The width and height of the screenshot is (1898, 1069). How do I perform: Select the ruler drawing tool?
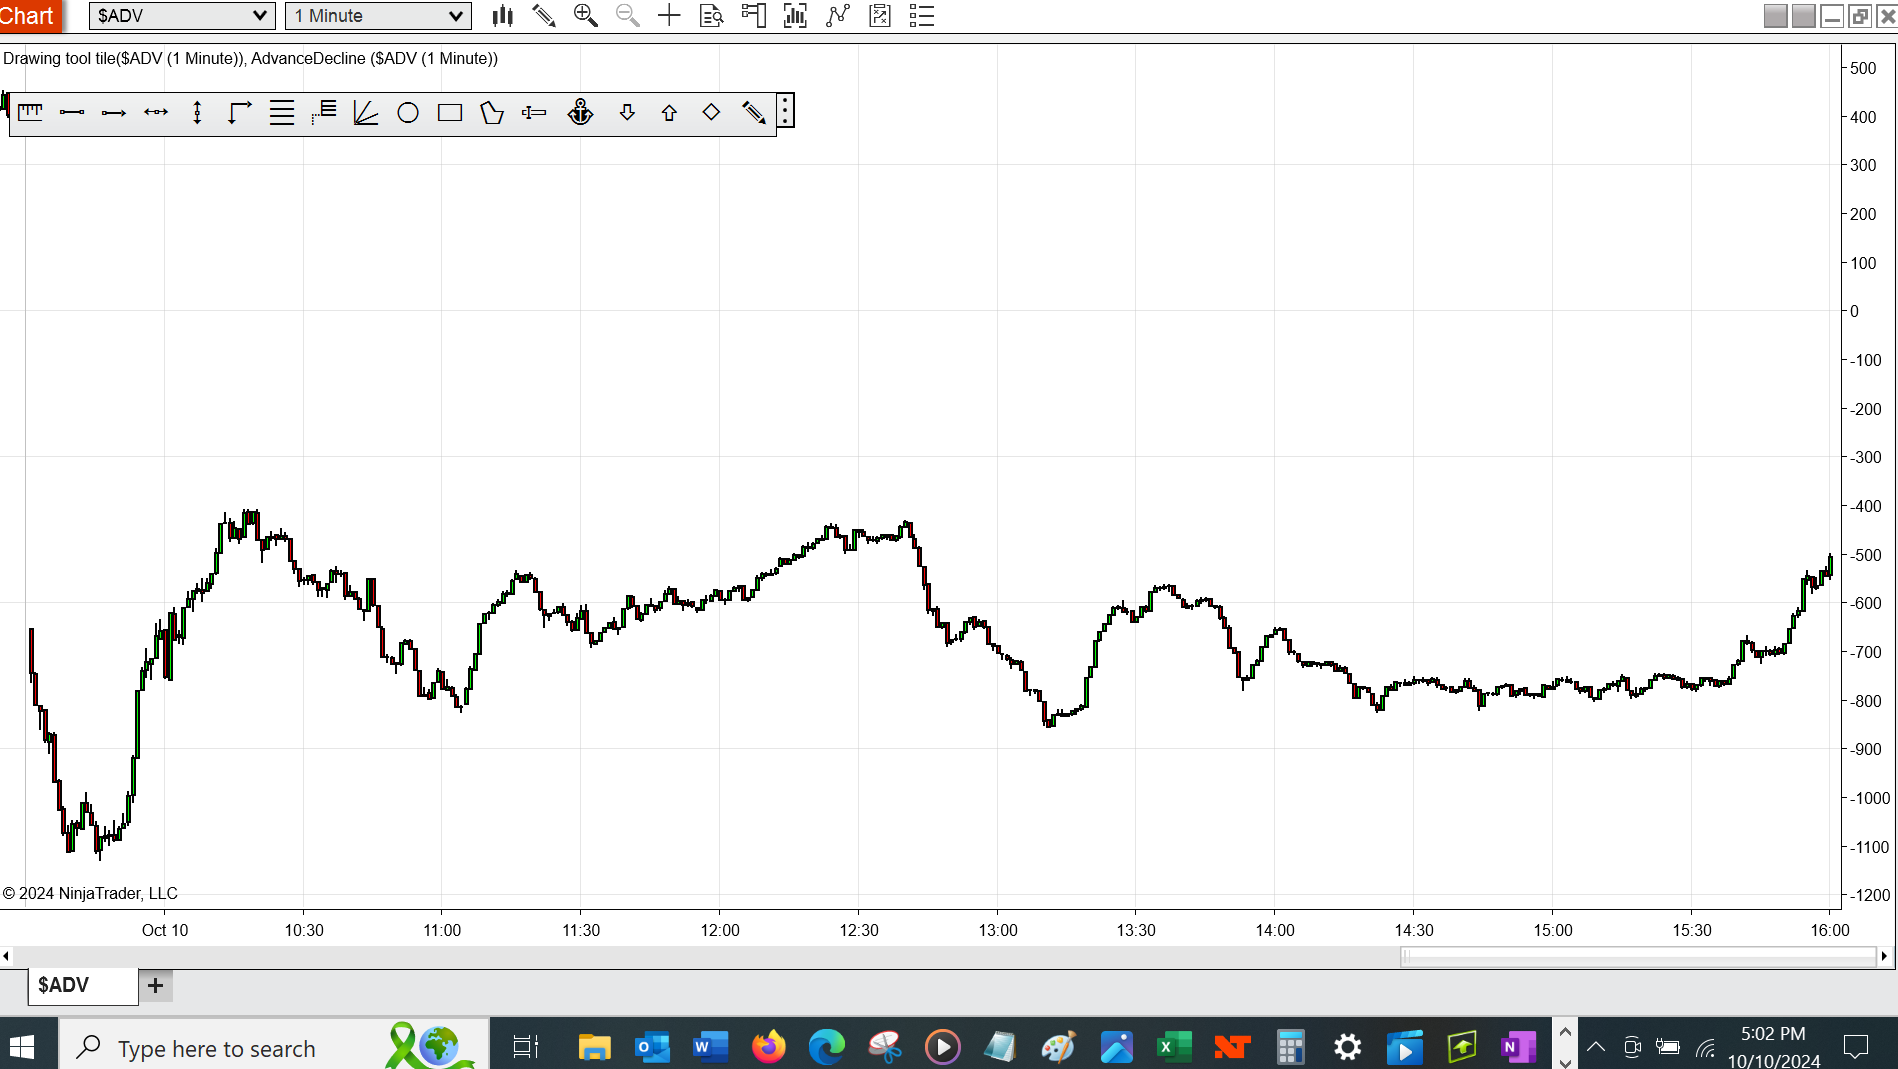click(30, 112)
